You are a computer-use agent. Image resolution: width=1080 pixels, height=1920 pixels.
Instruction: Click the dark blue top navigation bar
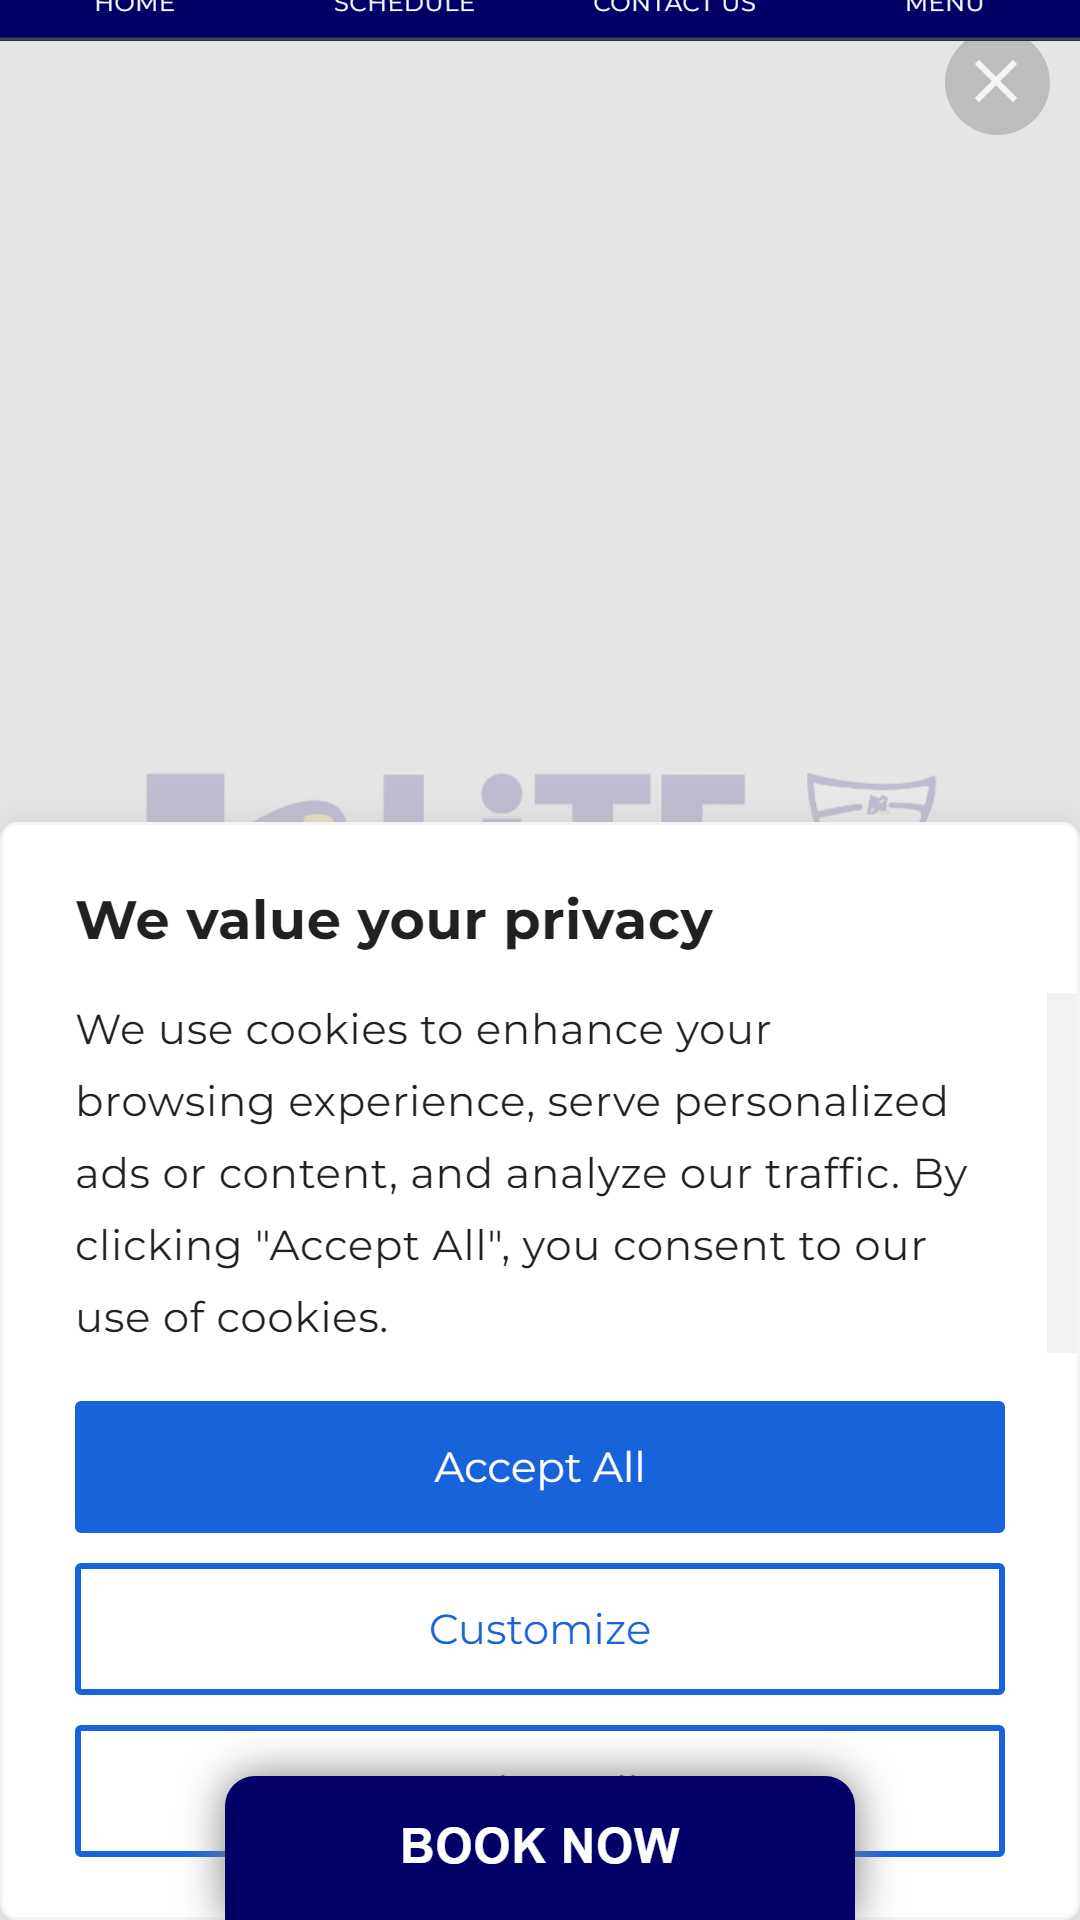[x=540, y=18]
